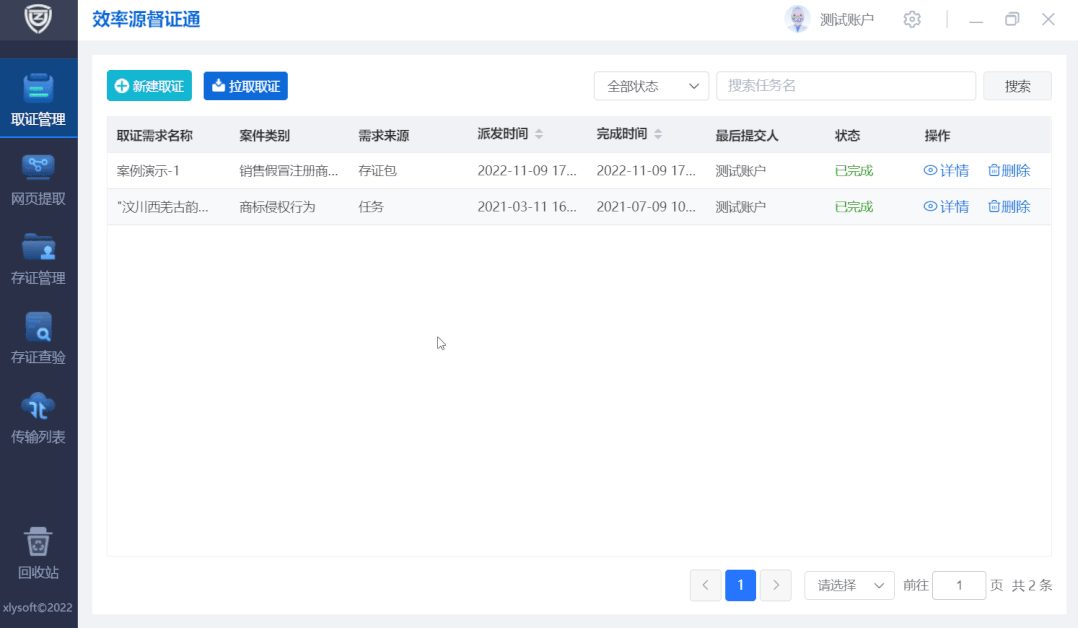1078x628 pixels.
Task: Click the 搜索任务名 search input field
Action: click(x=845, y=86)
